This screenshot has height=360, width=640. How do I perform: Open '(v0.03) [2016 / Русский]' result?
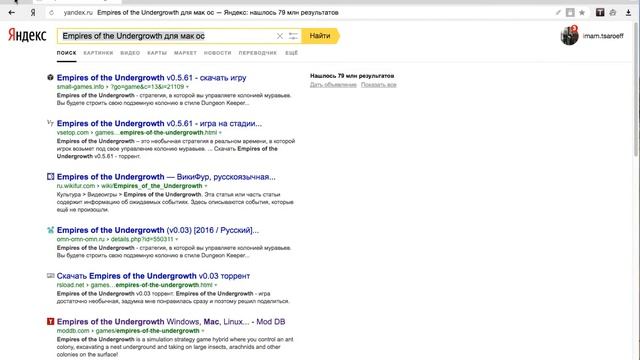(x=158, y=230)
